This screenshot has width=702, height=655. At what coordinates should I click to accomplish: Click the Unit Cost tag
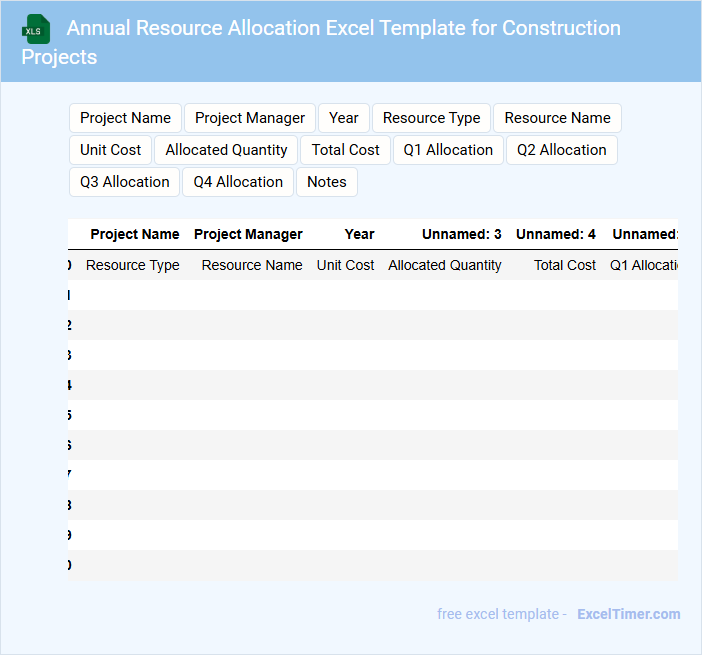tap(111, 150)
